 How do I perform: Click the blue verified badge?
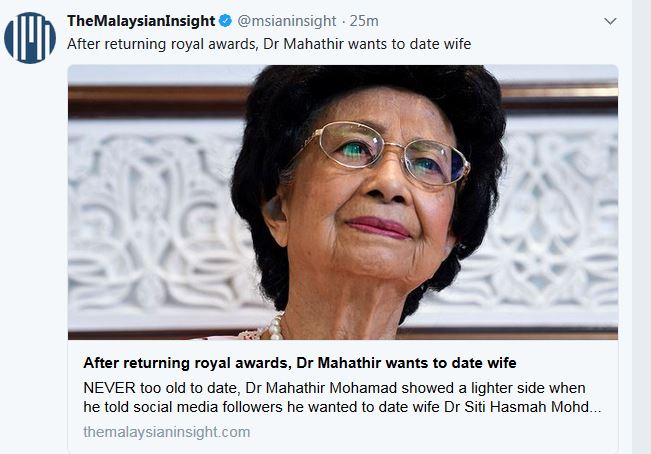pyautogui.click(x=226, y=21)
